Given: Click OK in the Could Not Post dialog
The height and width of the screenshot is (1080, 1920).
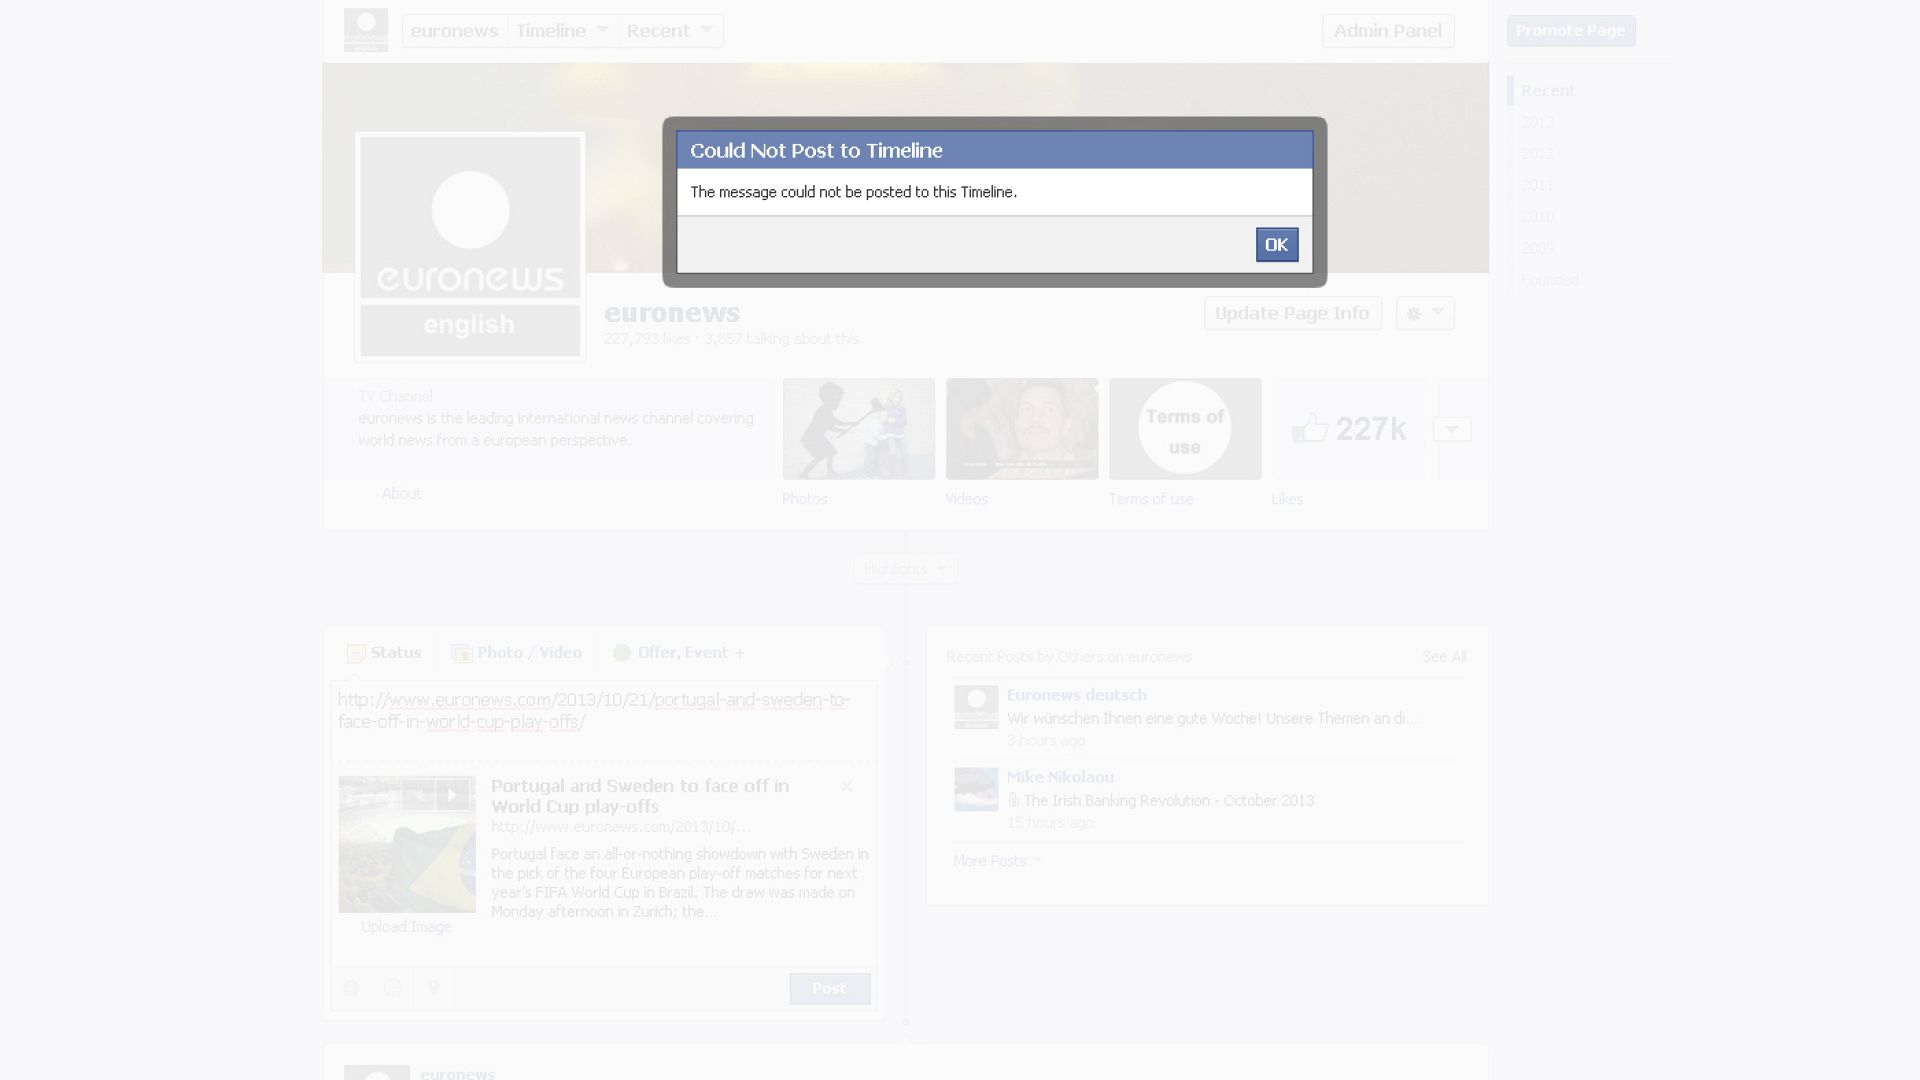Looking at the screenshot, I should click(x=1276, y=244).
